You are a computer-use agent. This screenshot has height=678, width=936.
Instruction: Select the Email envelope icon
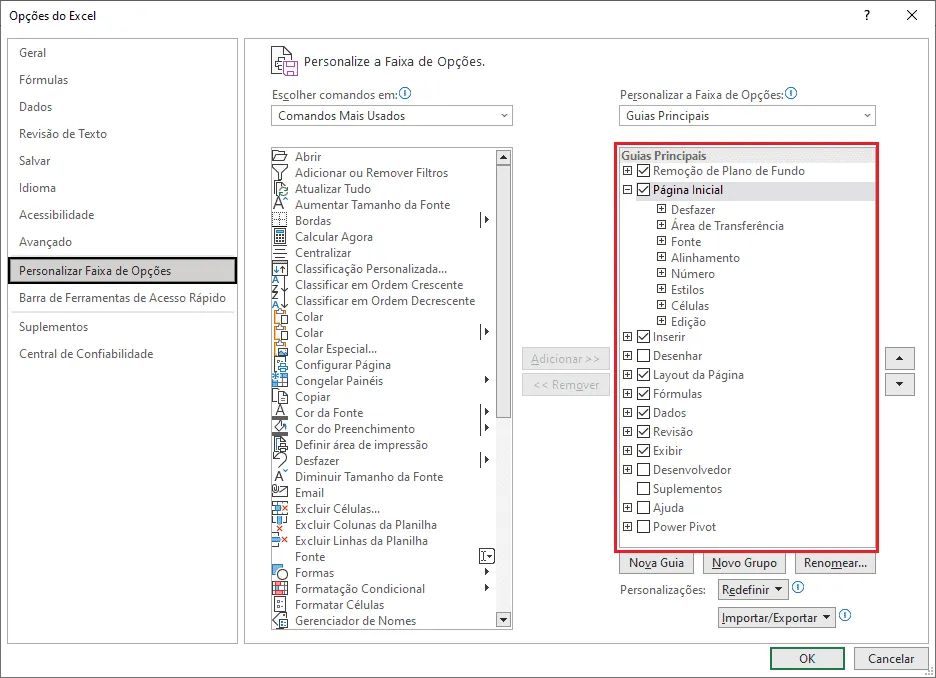[279, 492]
